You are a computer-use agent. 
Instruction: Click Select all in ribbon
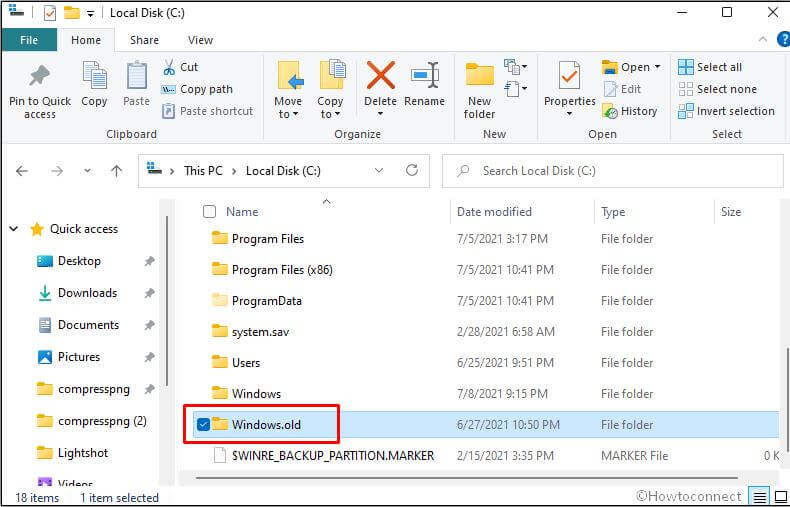[x=710, y=67]
